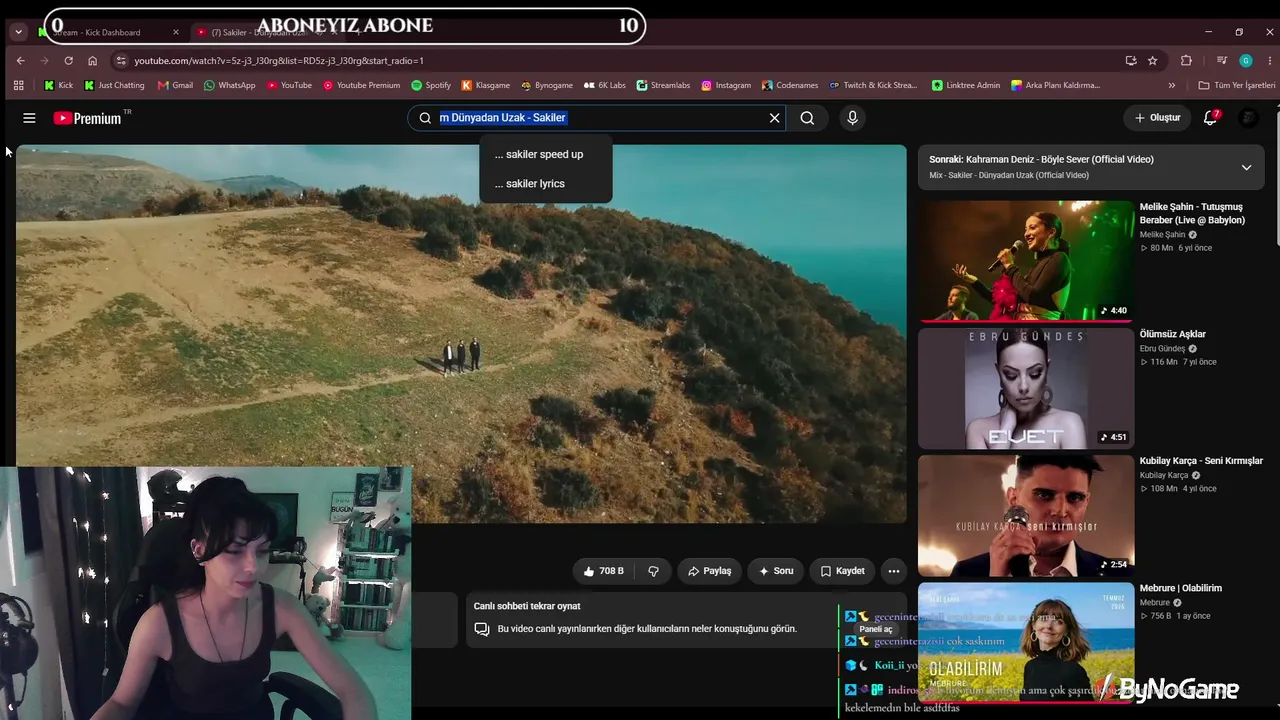1280x720 pixels.
Task: Switch to the Sakiler YouTube tab
Action: (x=265, y=32)
